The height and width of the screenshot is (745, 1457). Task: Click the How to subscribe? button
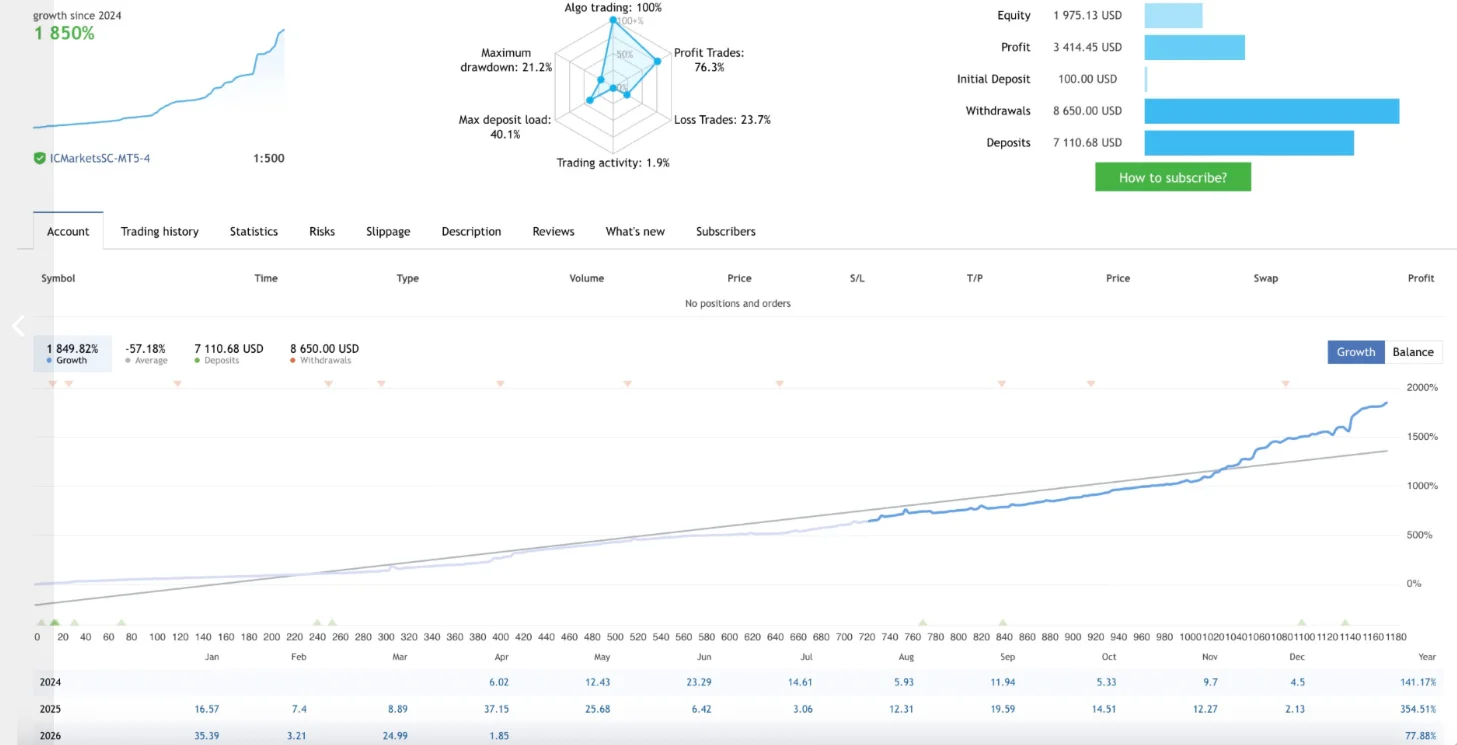click(x=1173, y=177)
